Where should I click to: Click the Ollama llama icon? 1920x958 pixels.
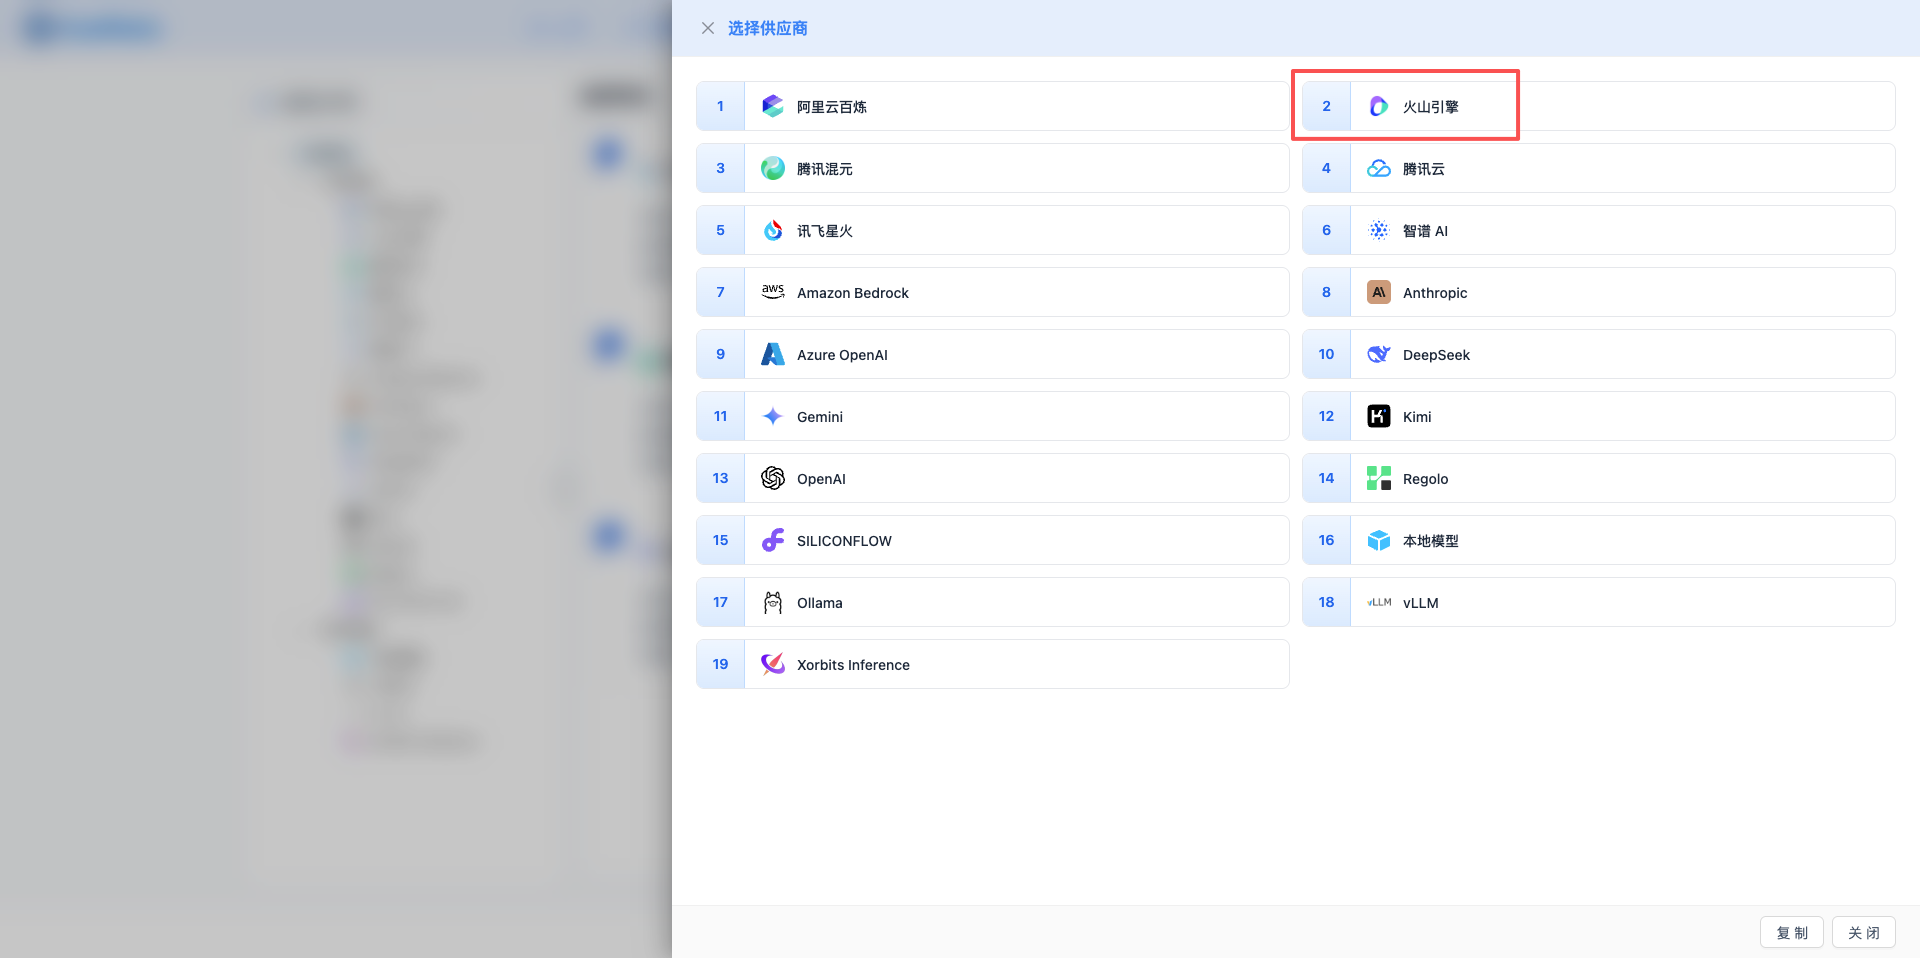pos(772,602)
